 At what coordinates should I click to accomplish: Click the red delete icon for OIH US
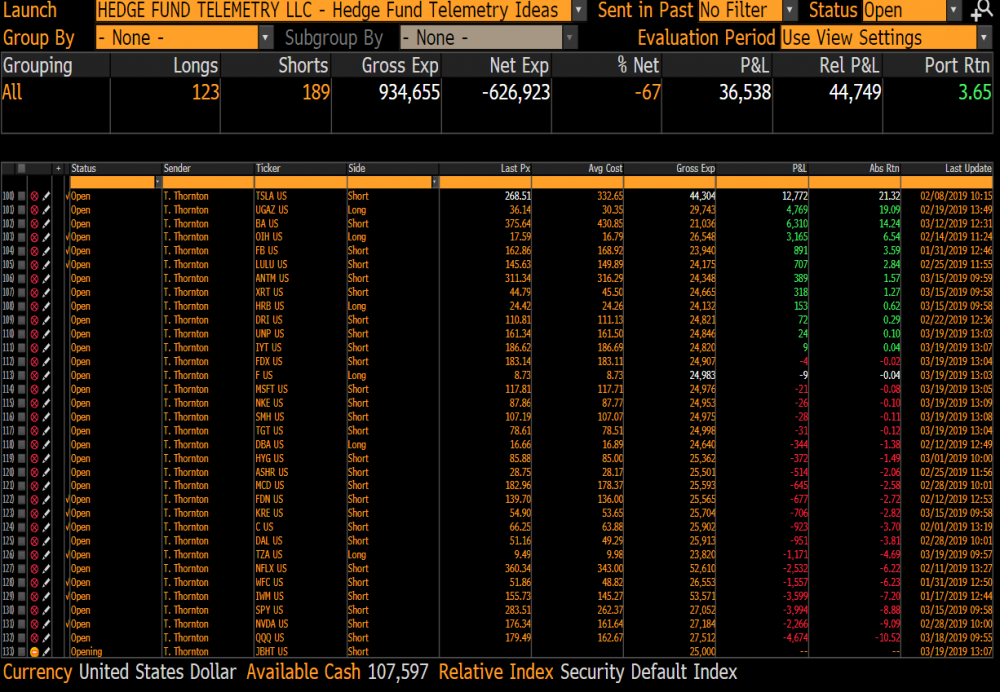point(34,238)
